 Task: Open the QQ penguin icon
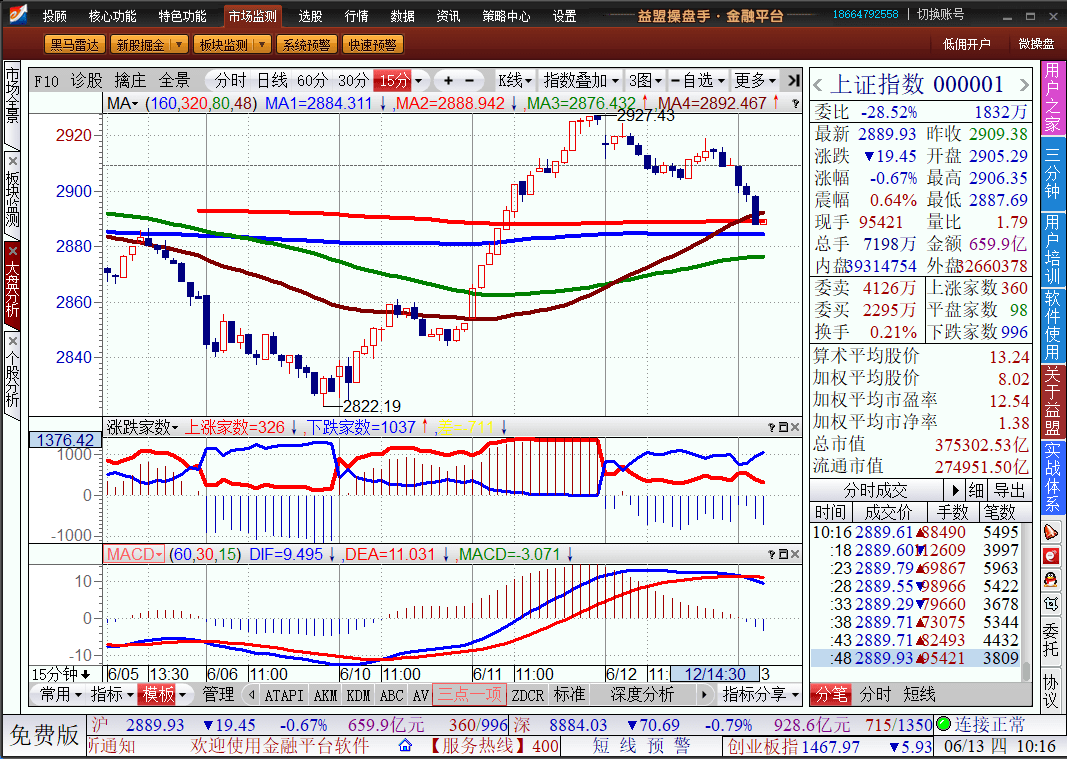pyautogui.click(x=1051, y=580)
